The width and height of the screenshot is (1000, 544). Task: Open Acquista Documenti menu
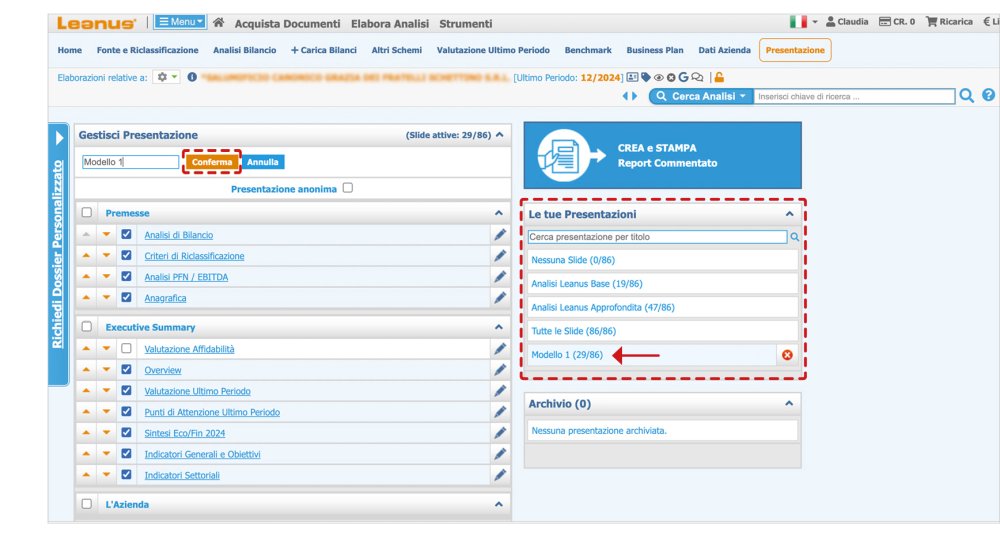tap(288, 24)
